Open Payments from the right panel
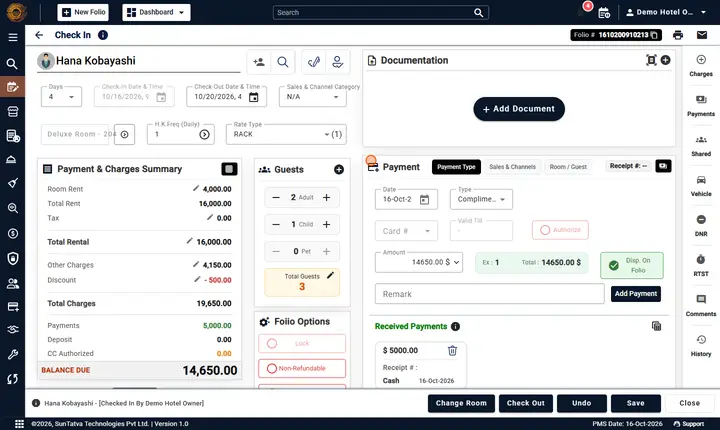Image resolution: width=720 pixels, height=430 pixels. click(x=701, y=106)
